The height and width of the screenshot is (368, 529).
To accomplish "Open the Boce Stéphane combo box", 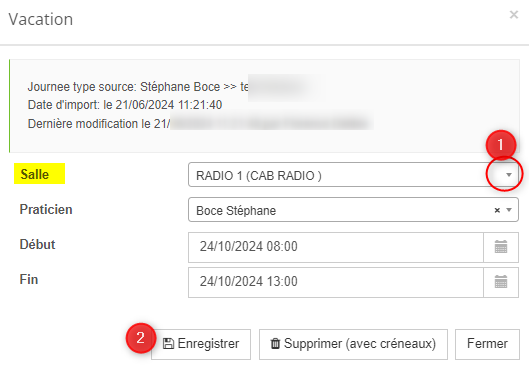I will click(x=353, y=210).
